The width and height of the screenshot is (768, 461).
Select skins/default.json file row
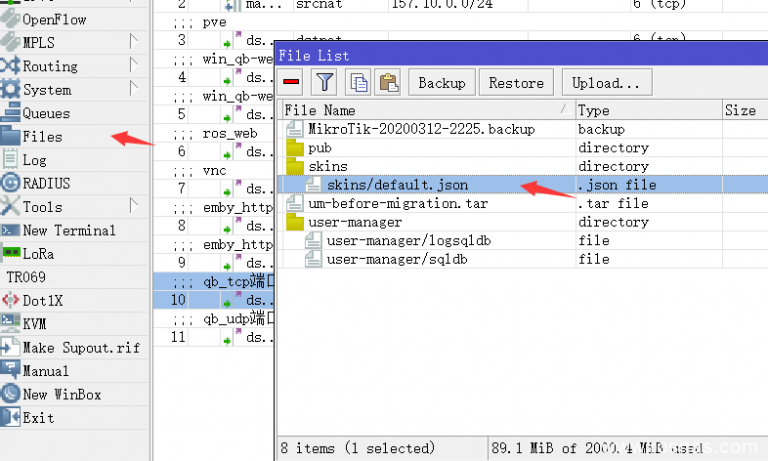click(x=395, y=184)
